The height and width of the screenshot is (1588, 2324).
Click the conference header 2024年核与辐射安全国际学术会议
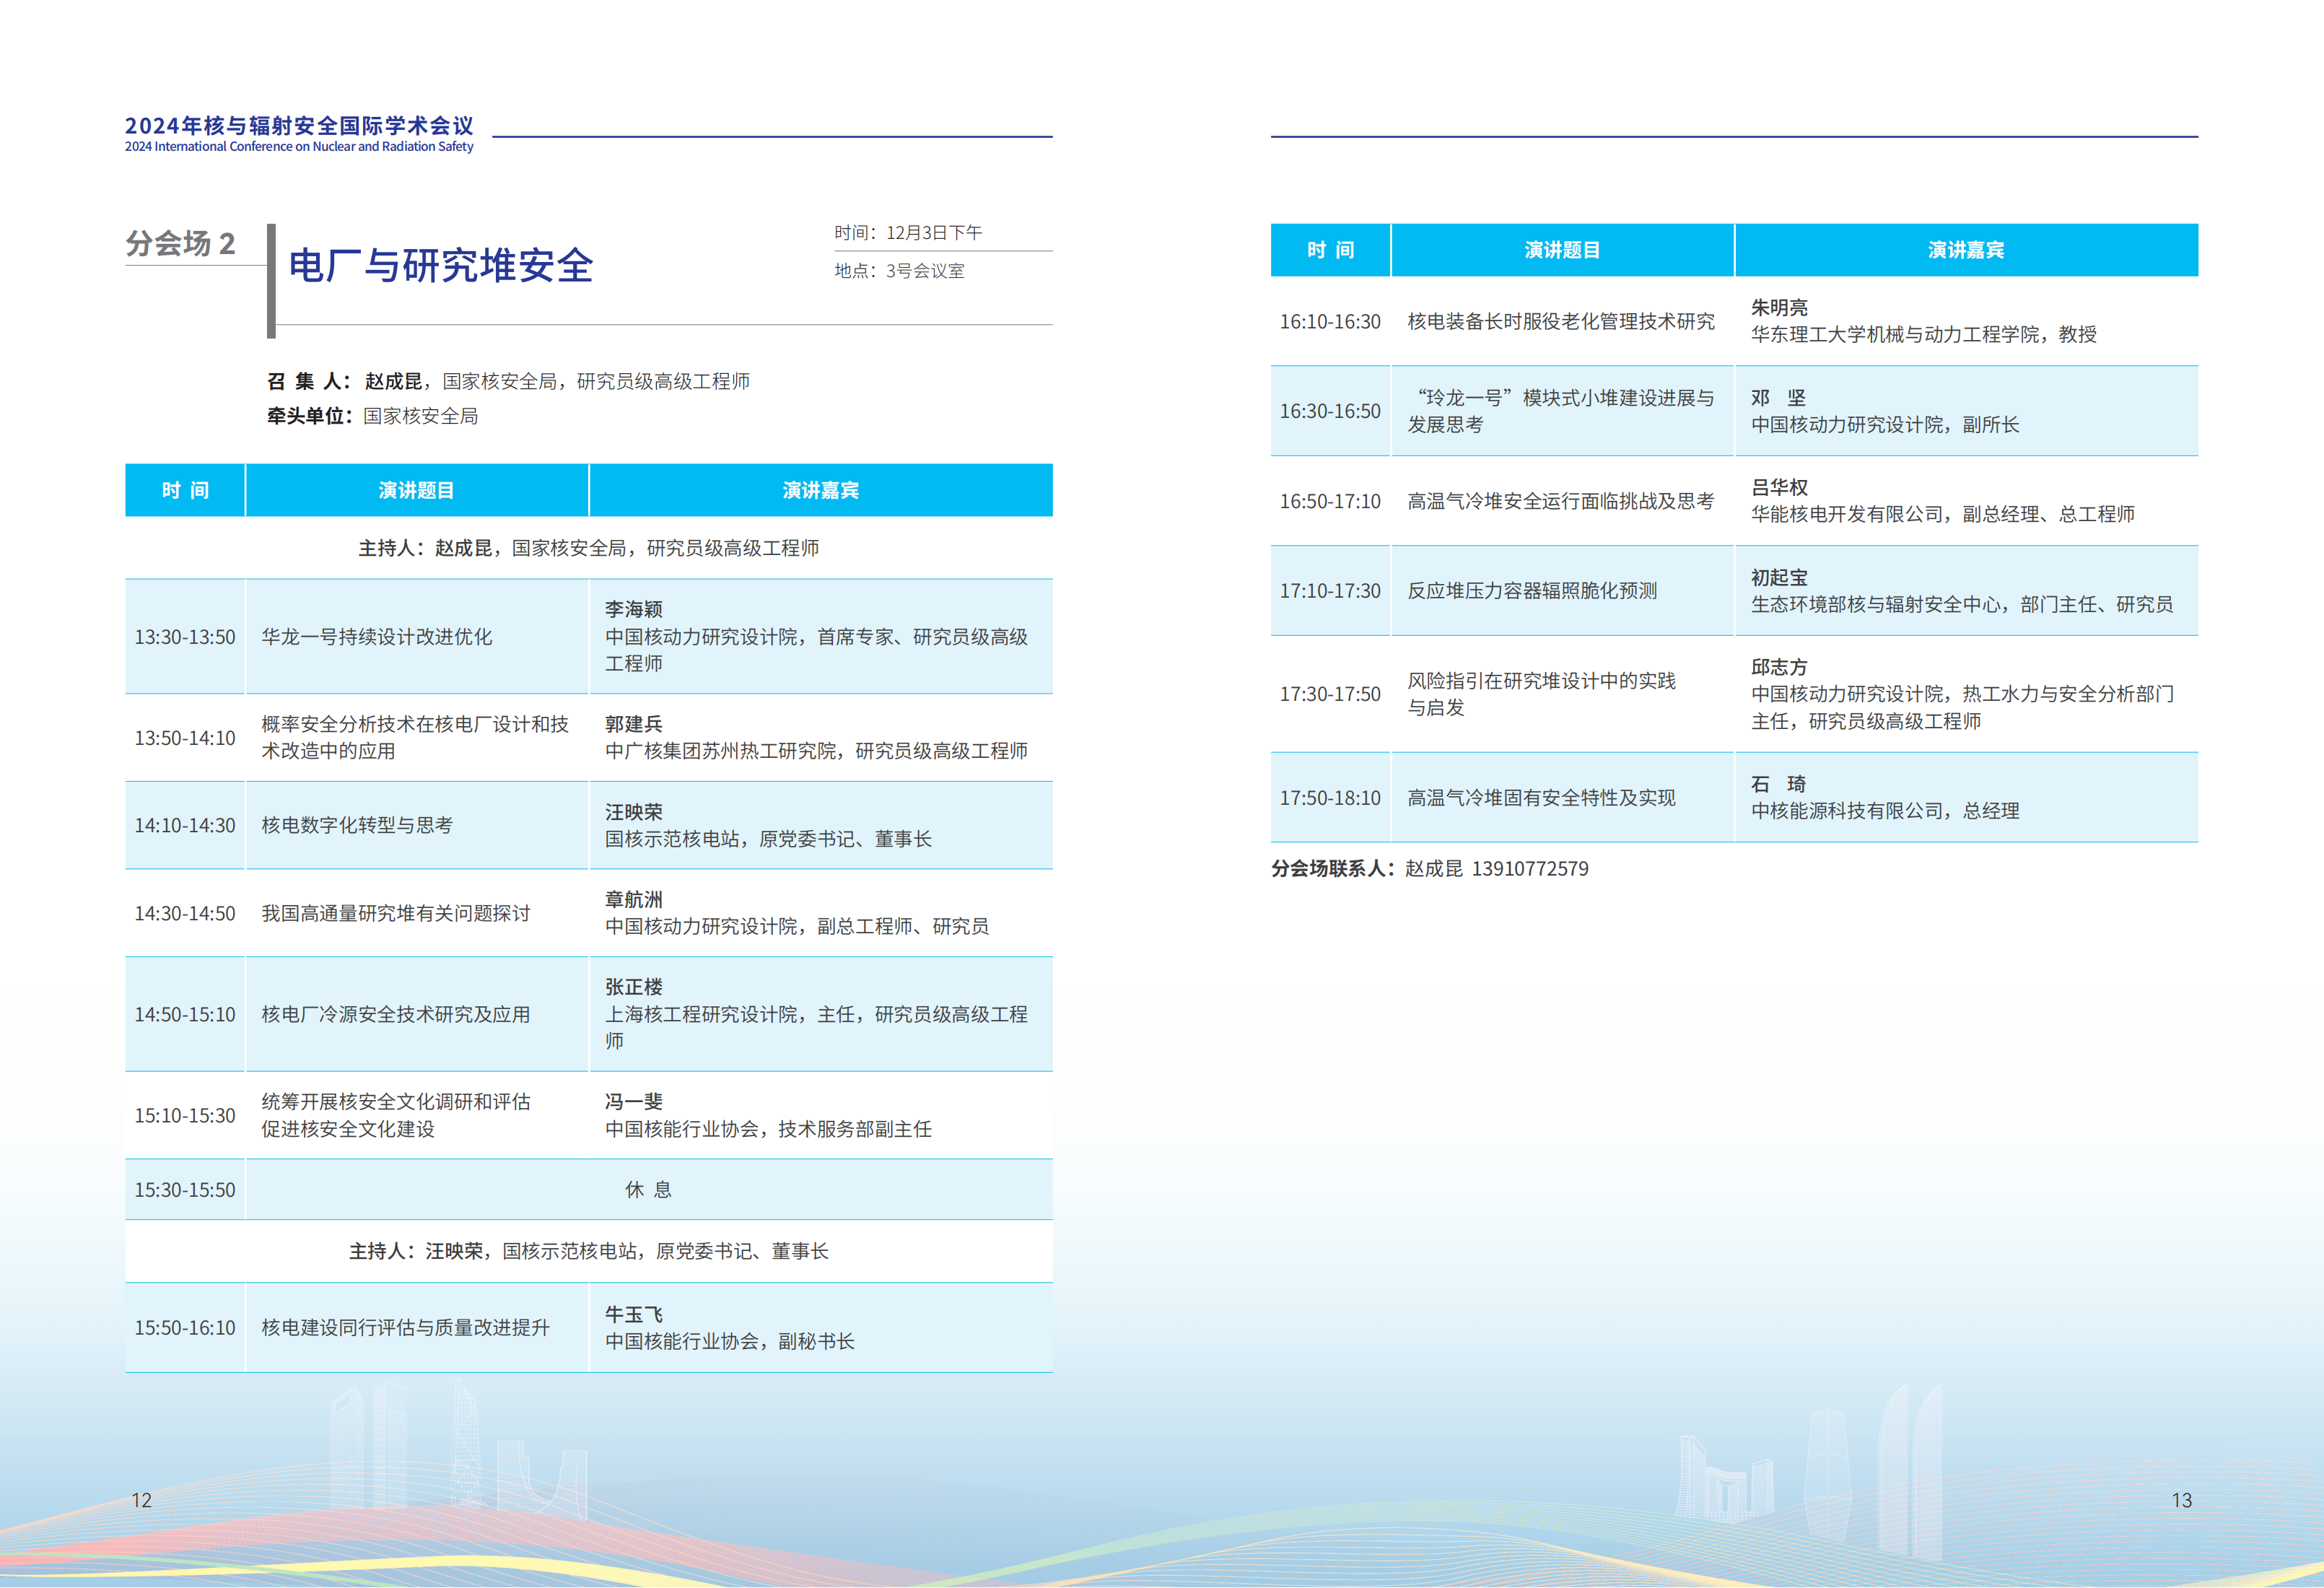(x=299, y=125)
